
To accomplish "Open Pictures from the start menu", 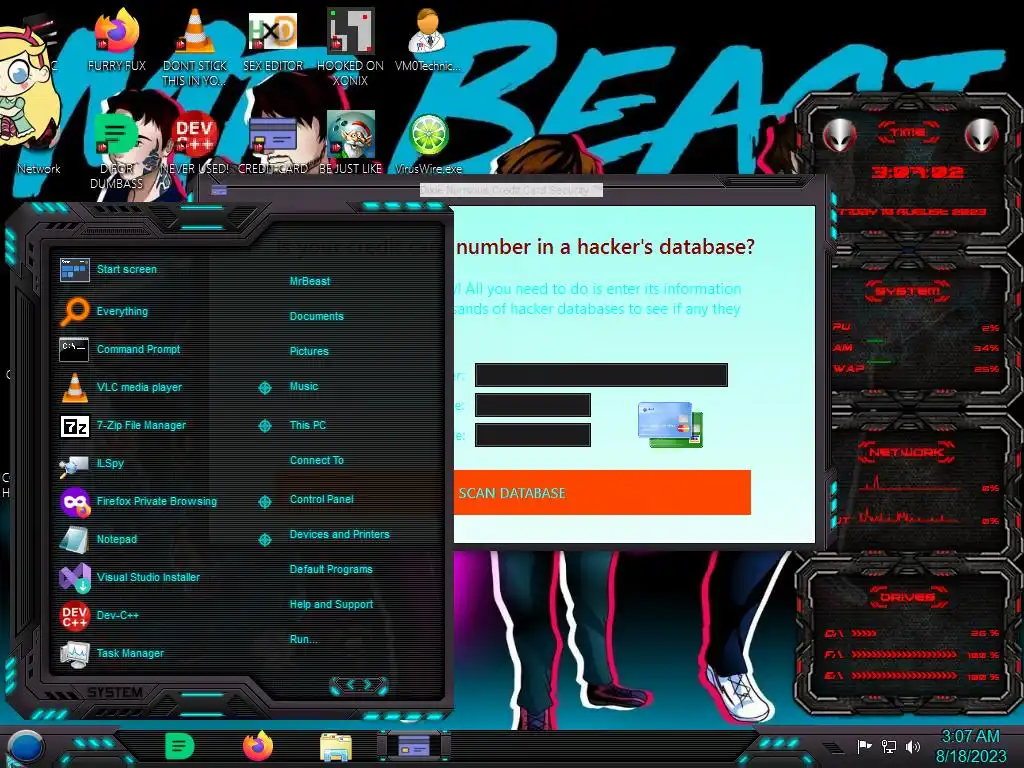I will 309,351.
